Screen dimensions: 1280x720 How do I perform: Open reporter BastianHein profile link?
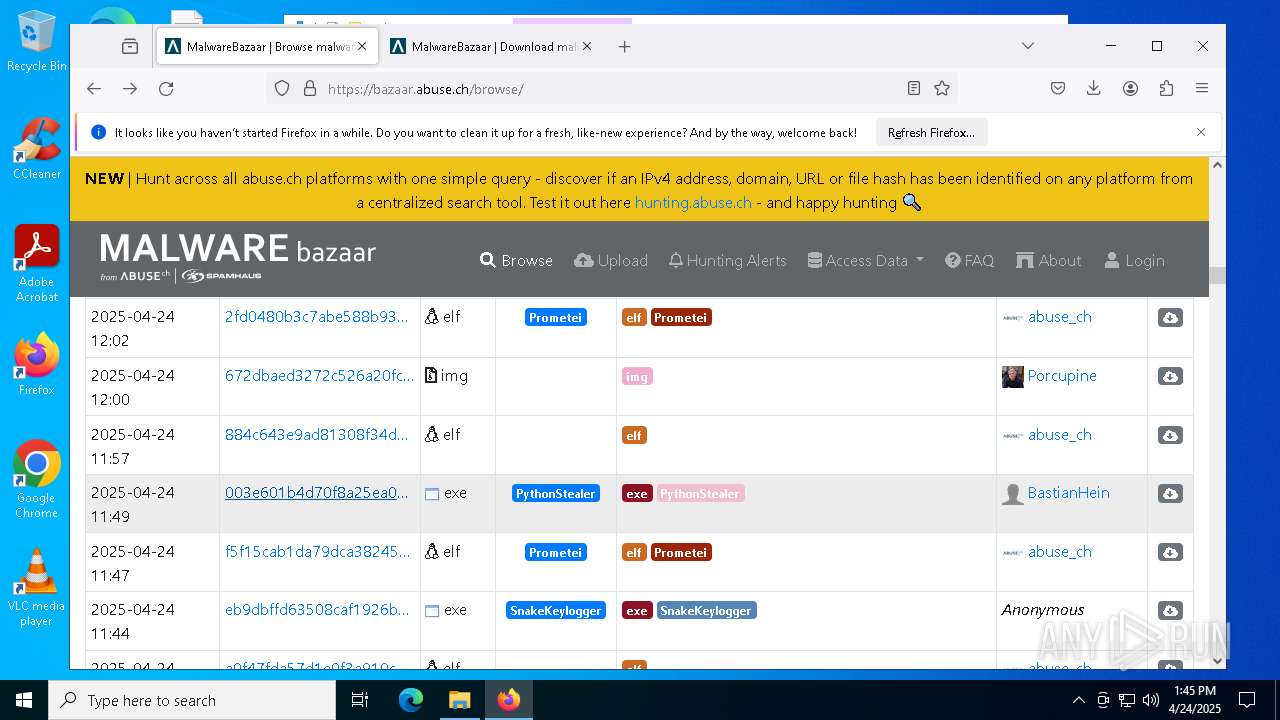(1068, 492)
